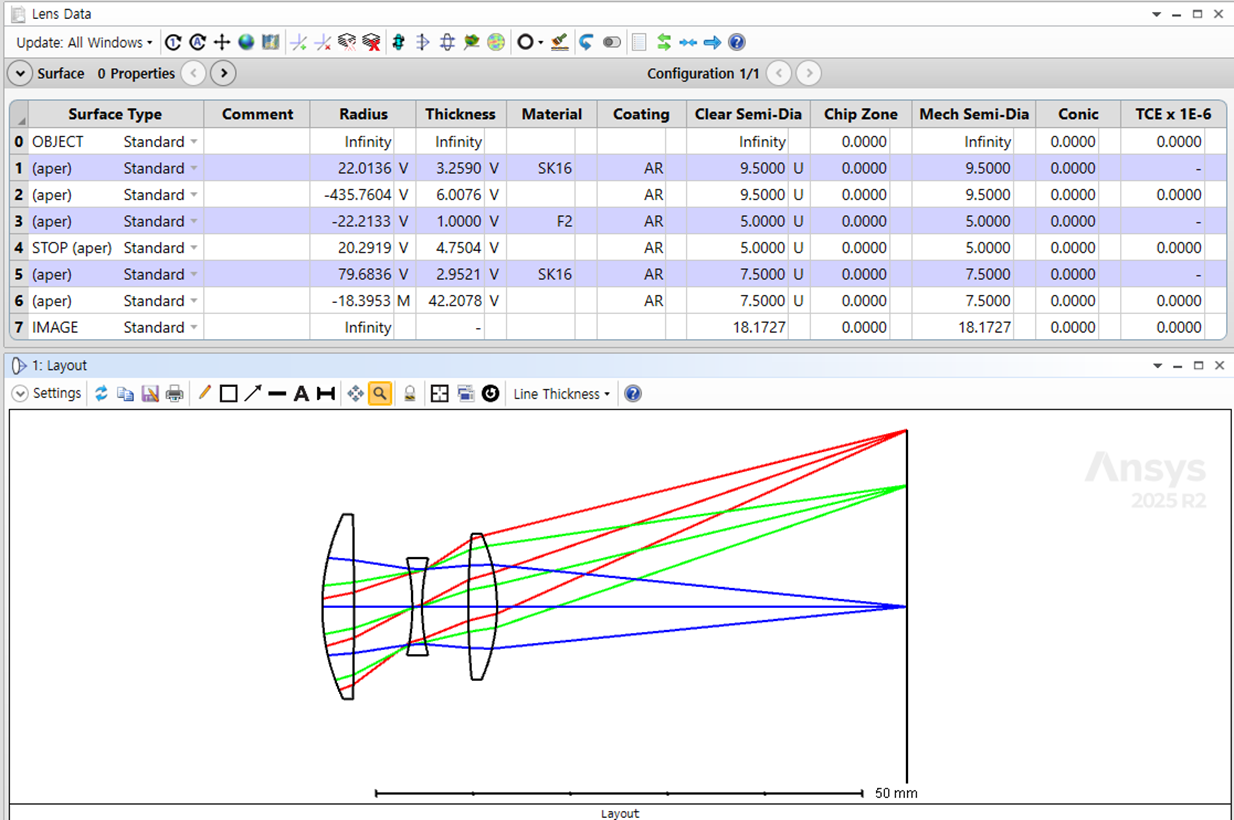Select the text annotation 'A' tool
1234x820 pixels.
[301, 394]
